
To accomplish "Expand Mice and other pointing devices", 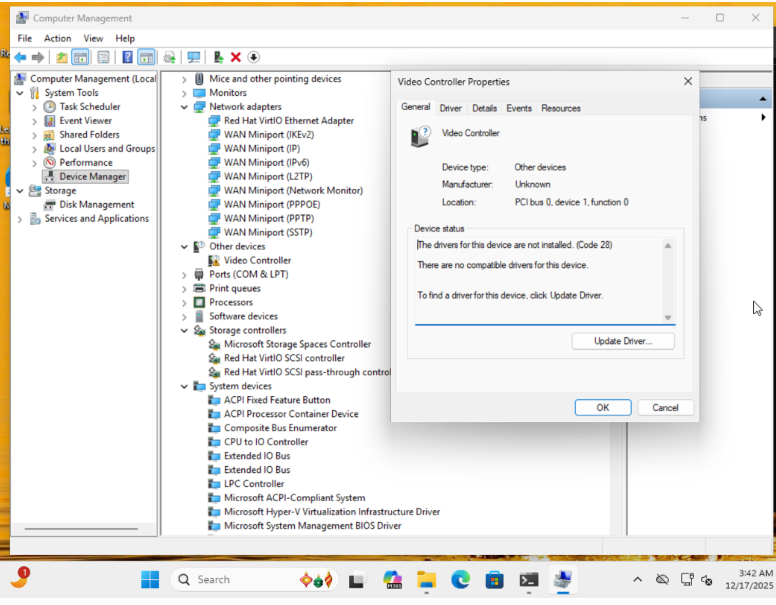I will coord(184,79).
